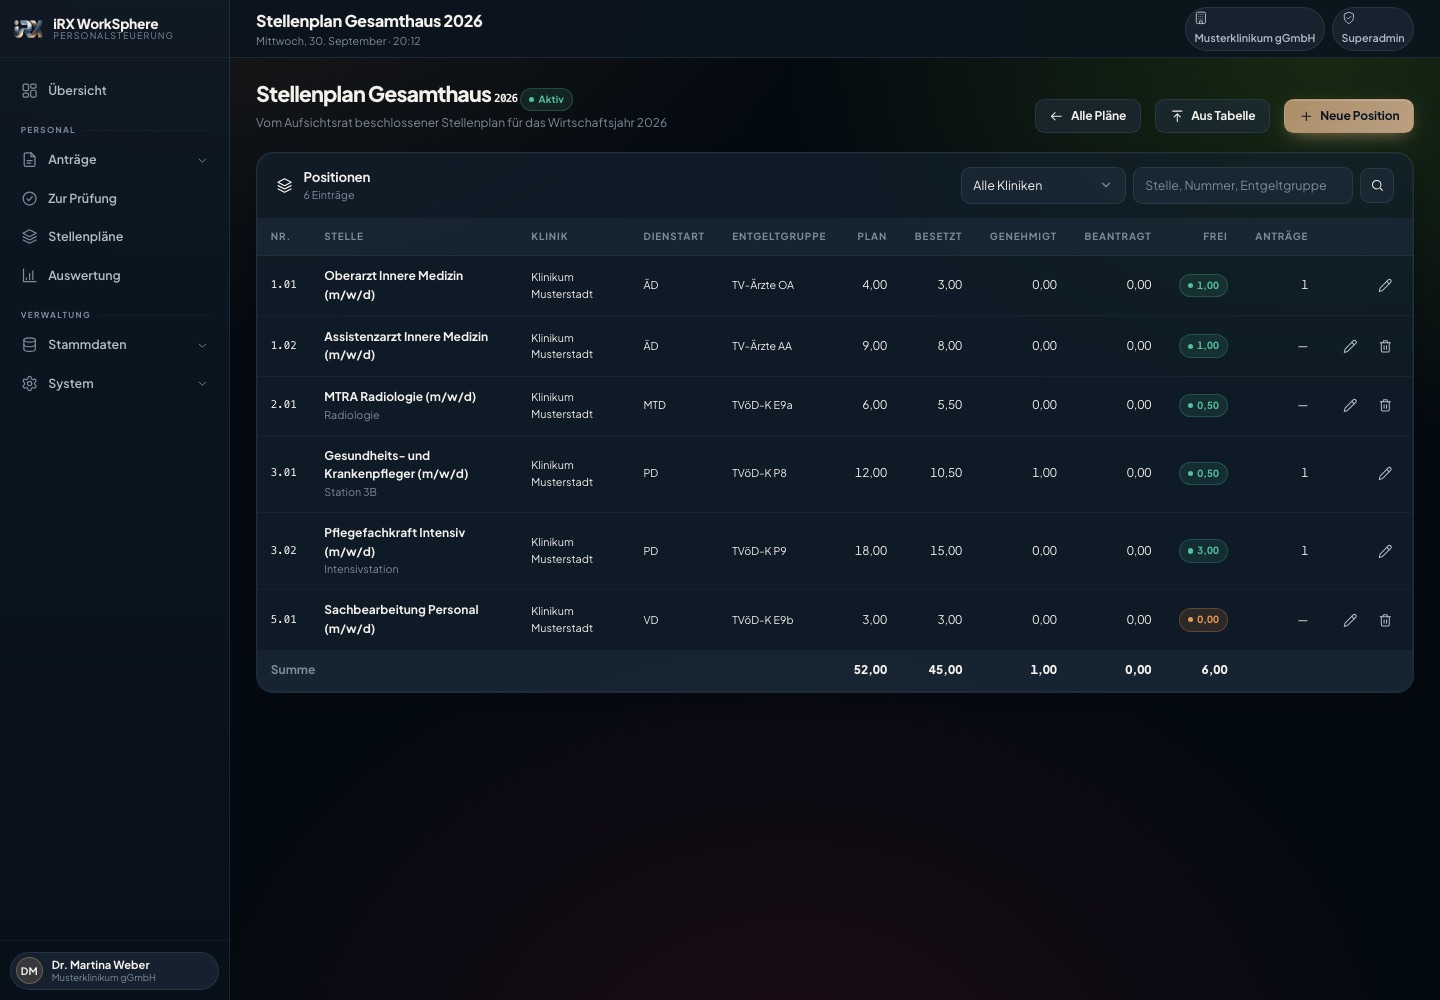Import positions via Aus Tabelle
The height and width of the screenshot is (1000, 1440).
pyautogui.click(x=1212, y=116)
